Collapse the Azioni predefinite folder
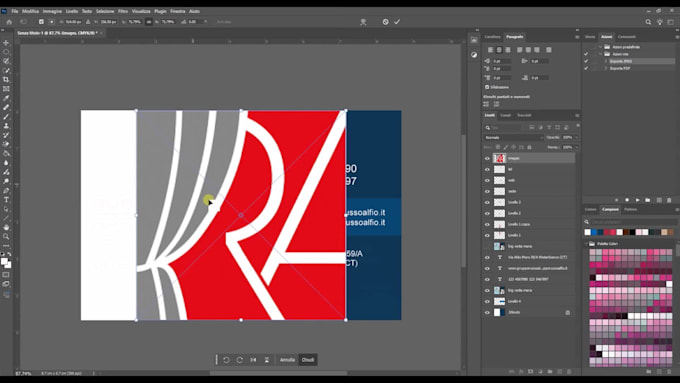The image size is (680, 383). [601, 47]
